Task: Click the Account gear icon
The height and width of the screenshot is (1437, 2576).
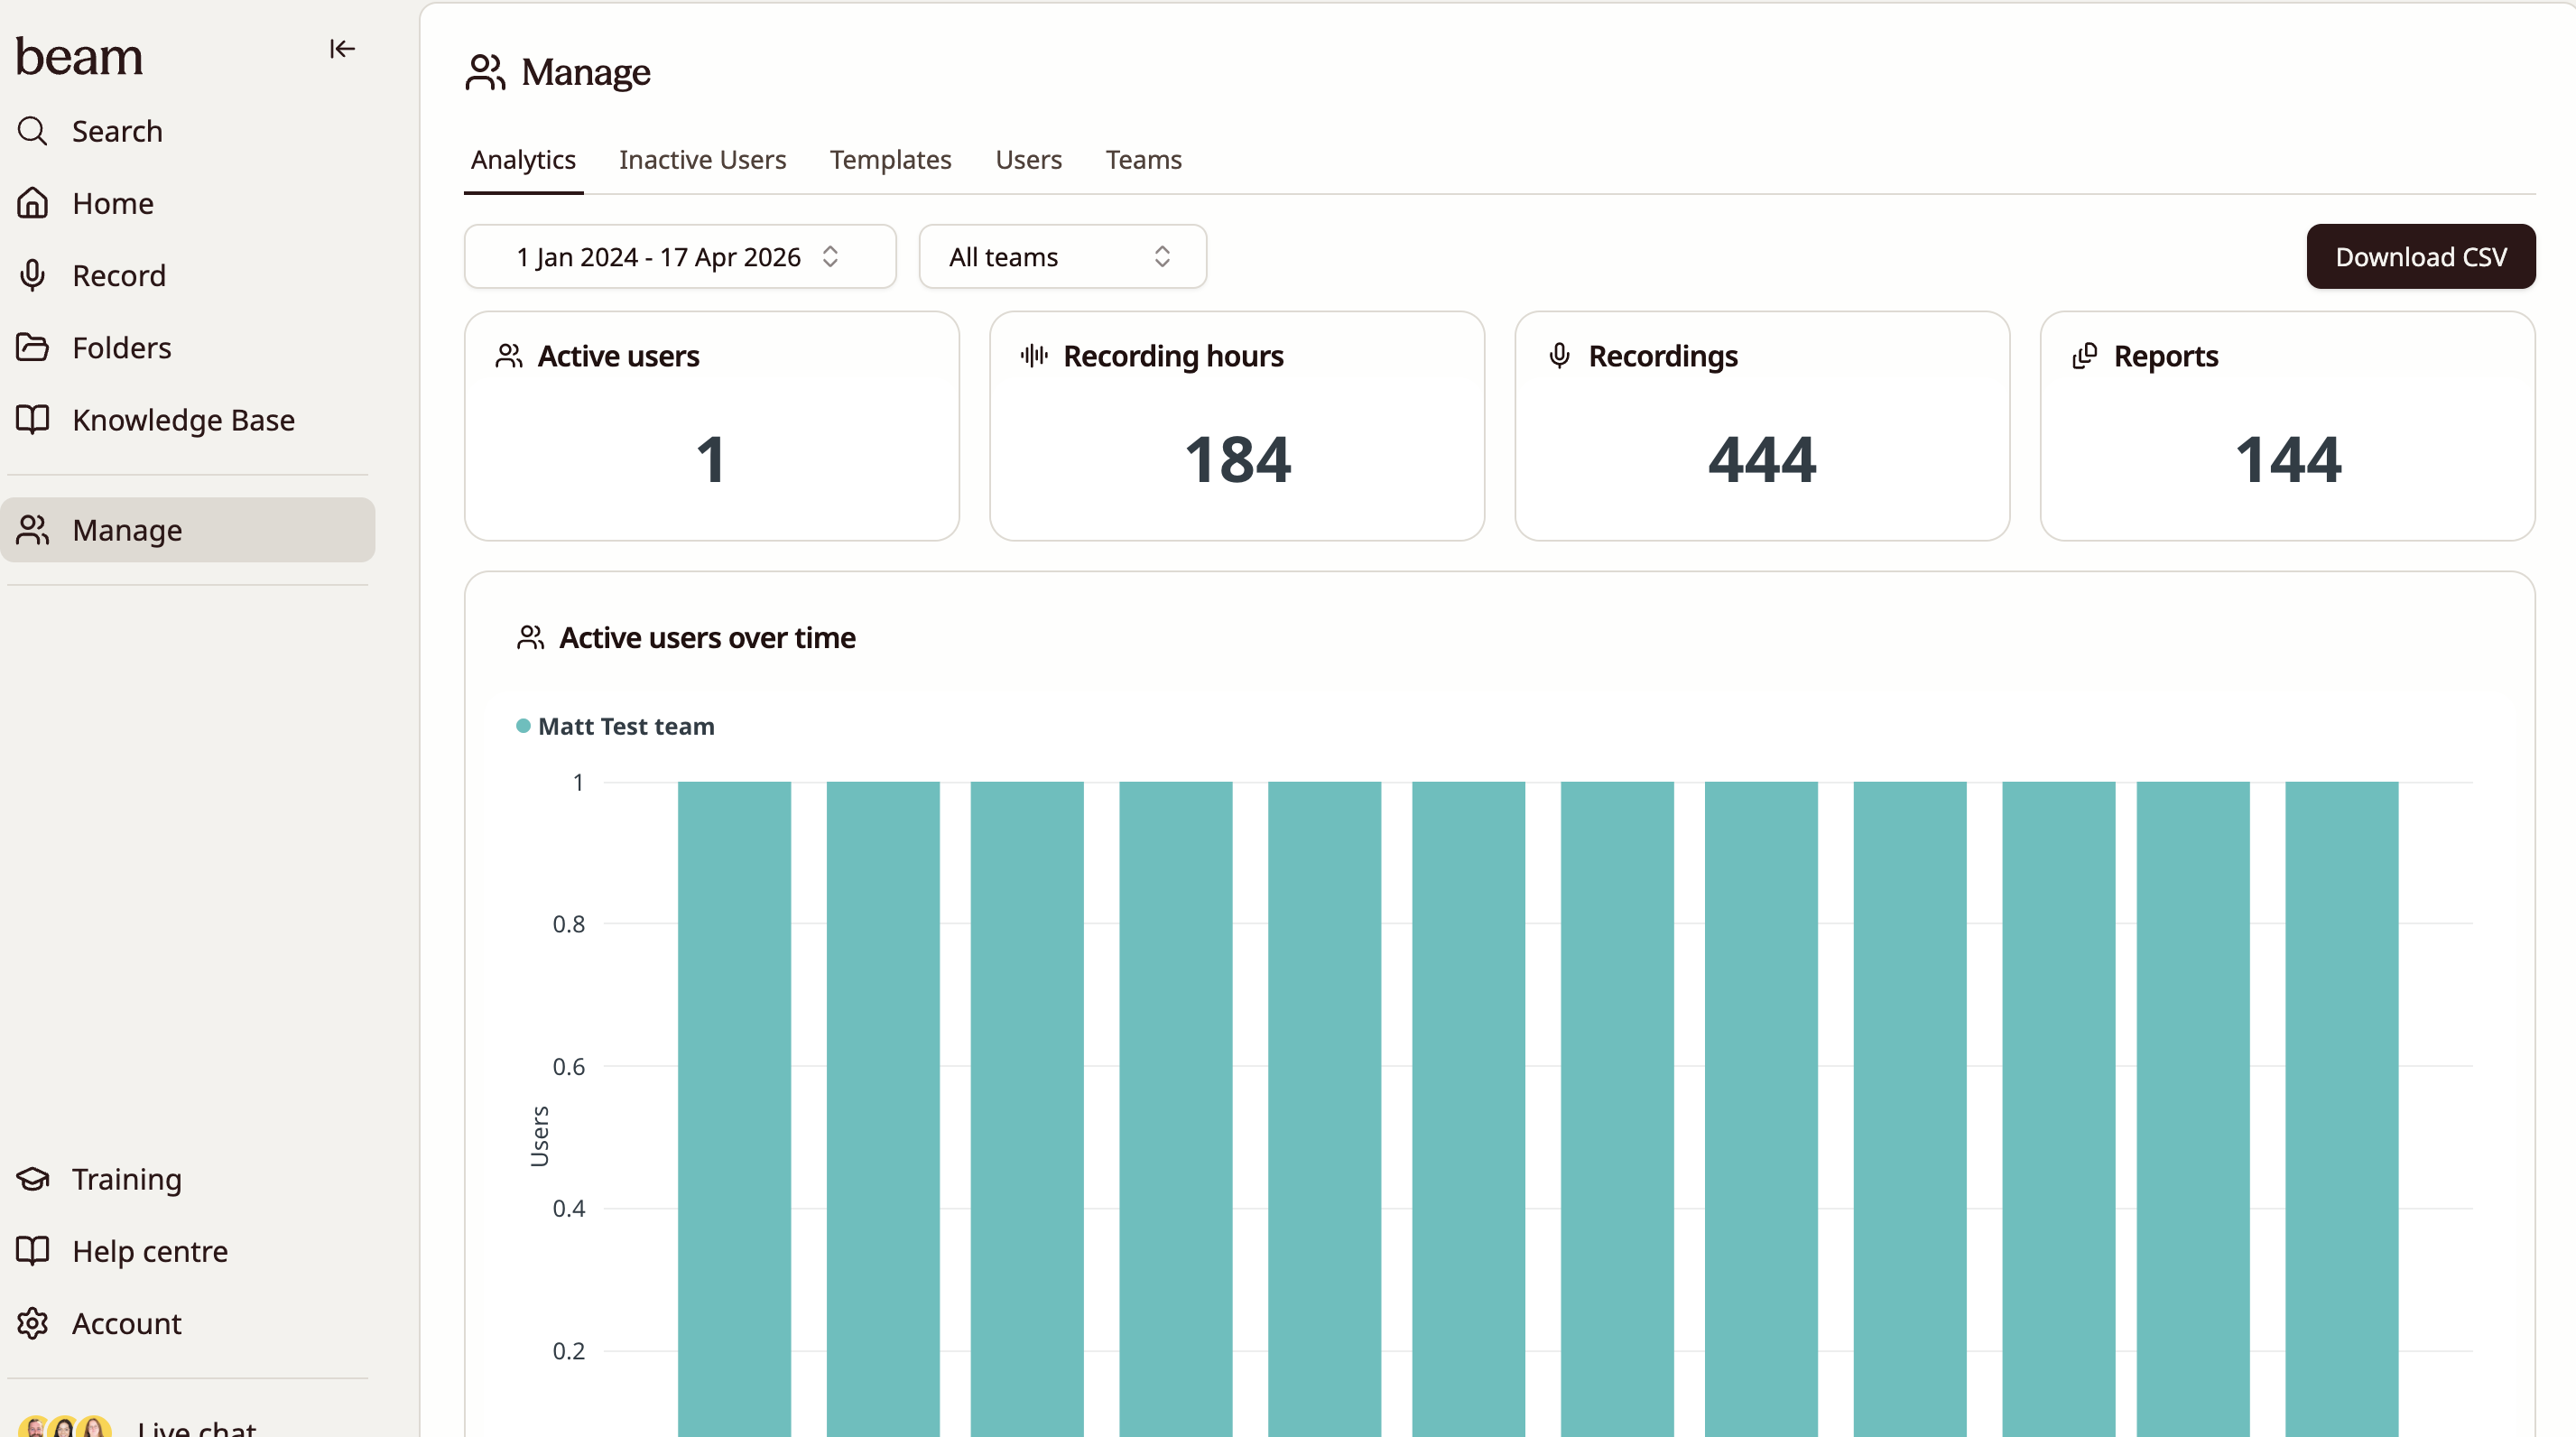Action: click(x=32, y=1323)
